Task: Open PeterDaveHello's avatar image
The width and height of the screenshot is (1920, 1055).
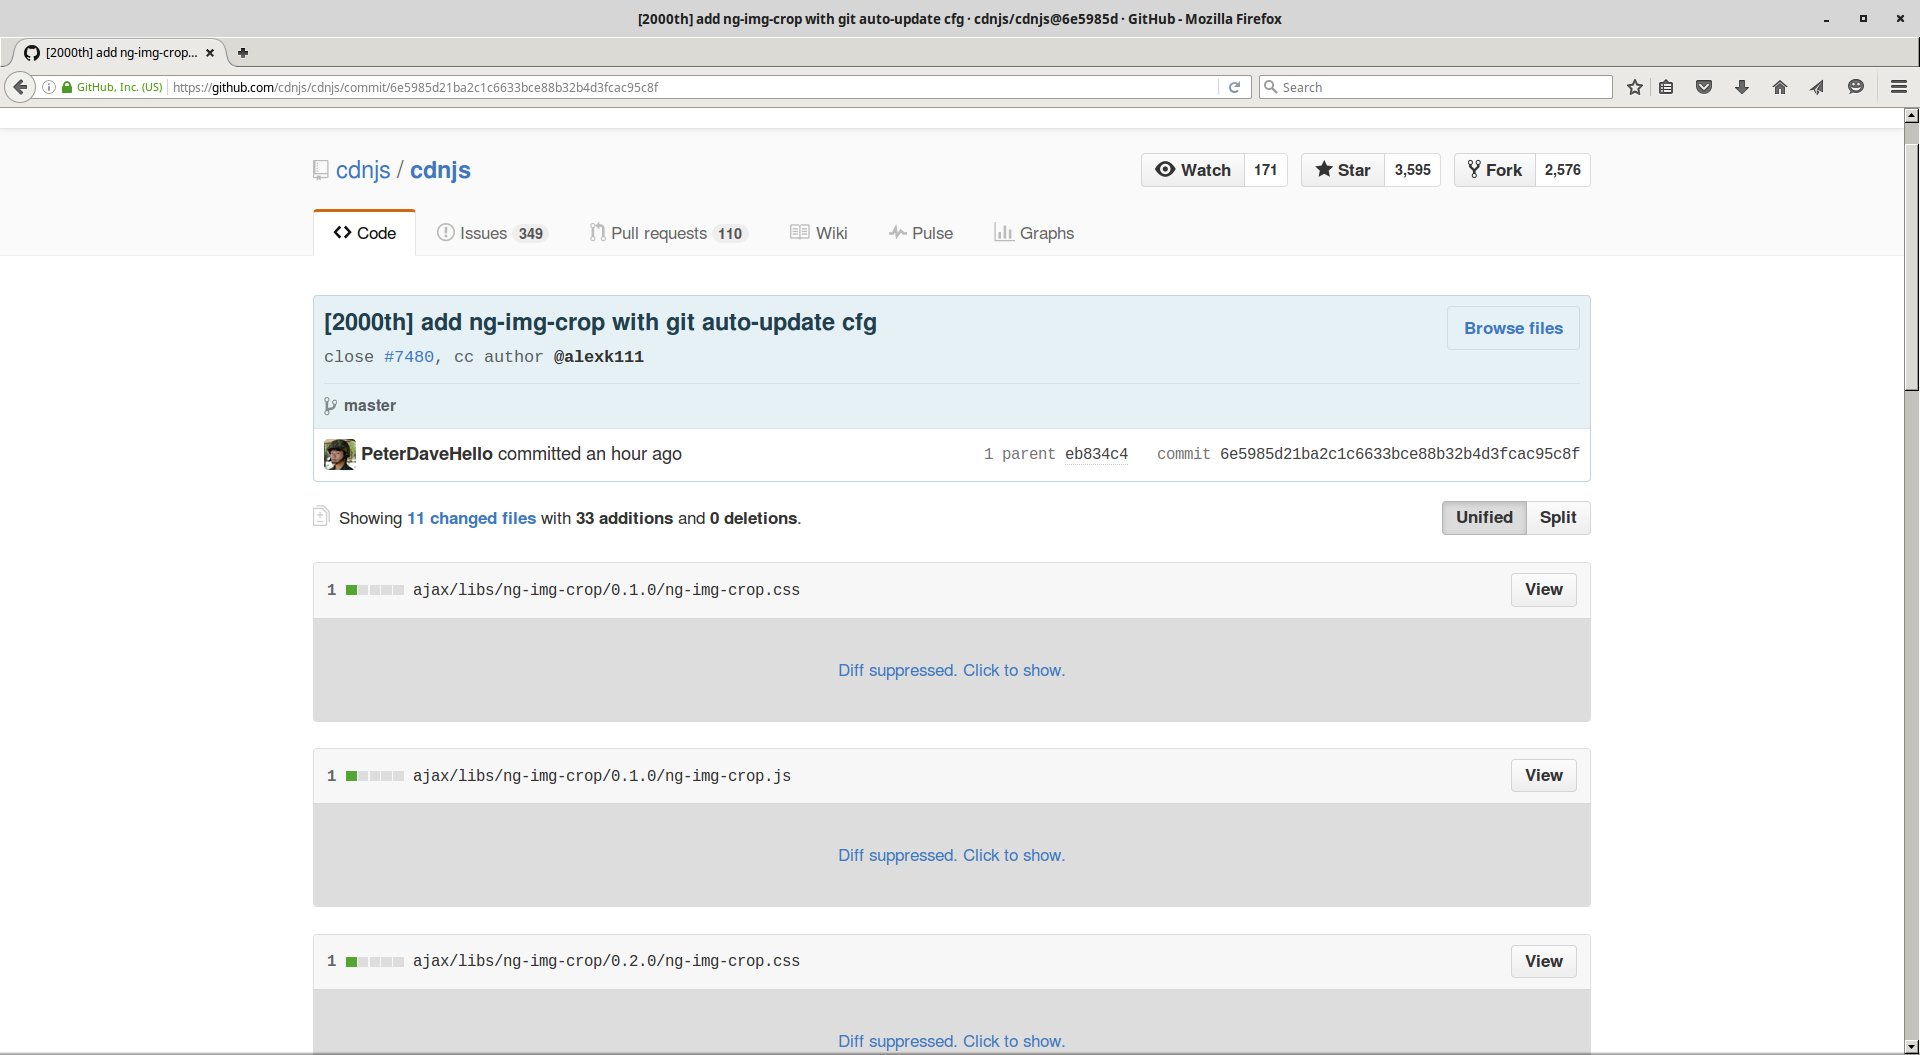Action: 340,454
